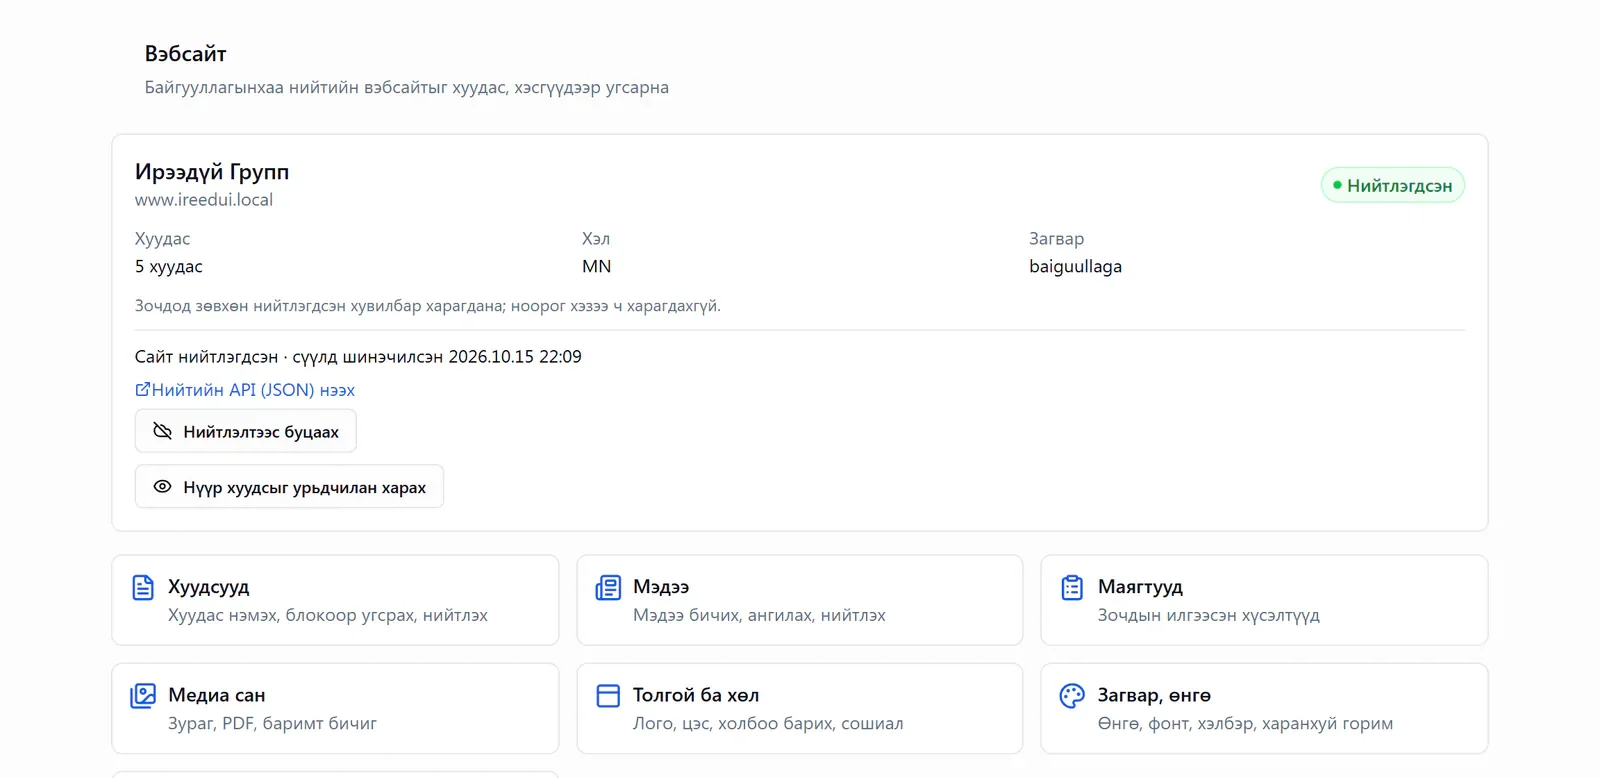
Task: Click Нүүр хуудсыг урьдчилан харах button
Action: 289,487
